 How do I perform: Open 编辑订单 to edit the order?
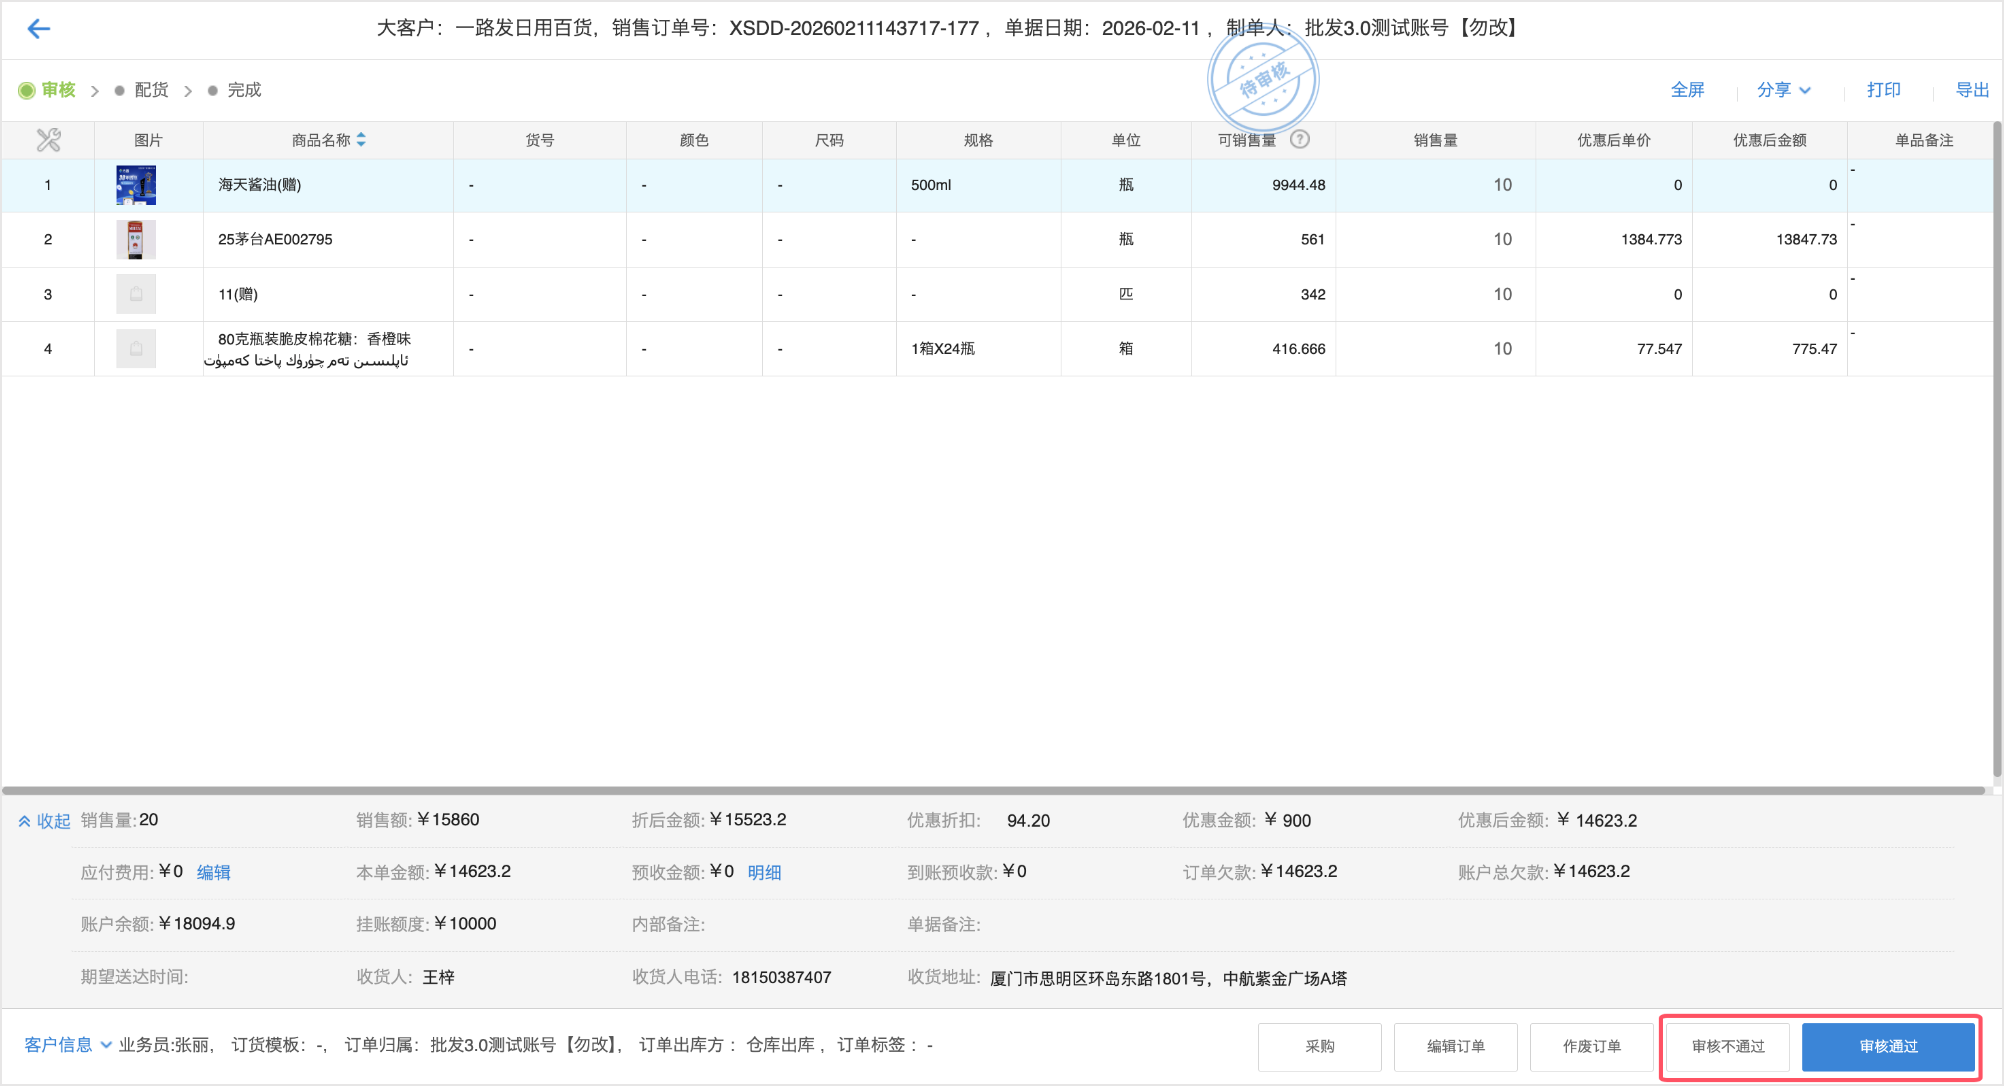click(x=1455, y=1046)
